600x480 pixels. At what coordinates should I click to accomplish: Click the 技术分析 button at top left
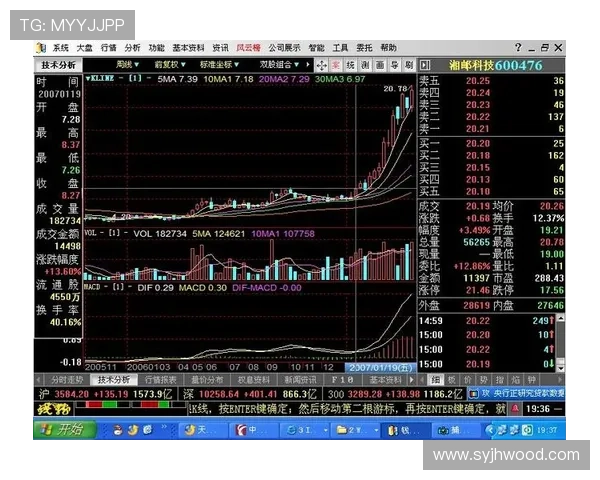[57, 65]
